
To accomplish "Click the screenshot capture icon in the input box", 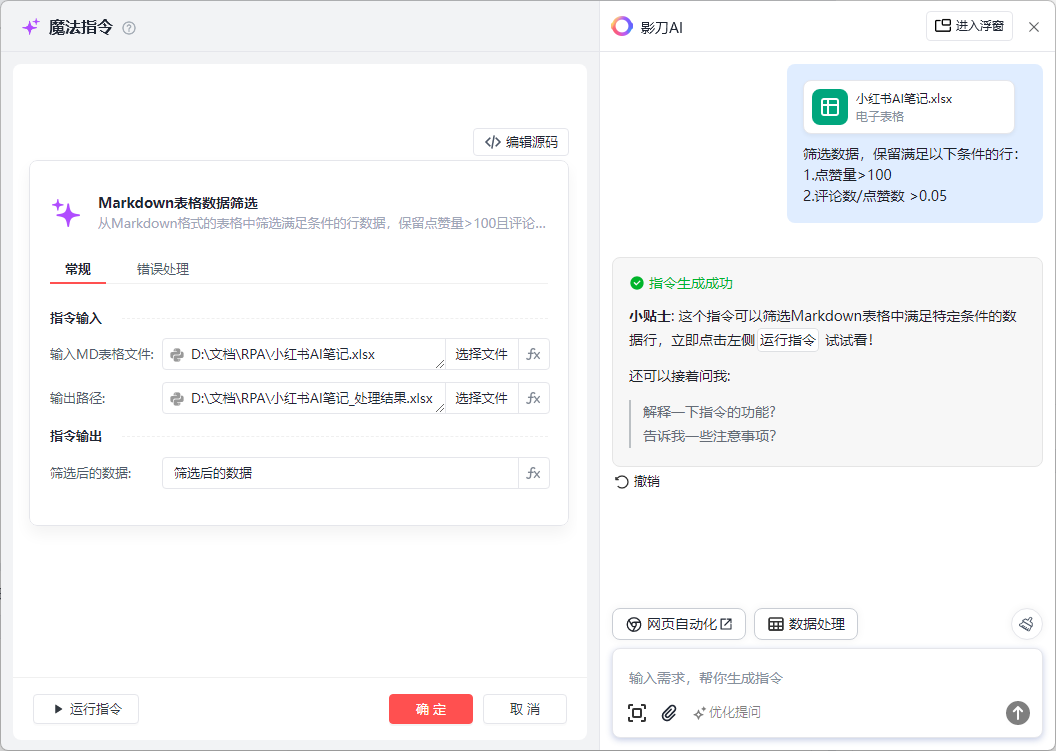I will [x=636, y=713].
